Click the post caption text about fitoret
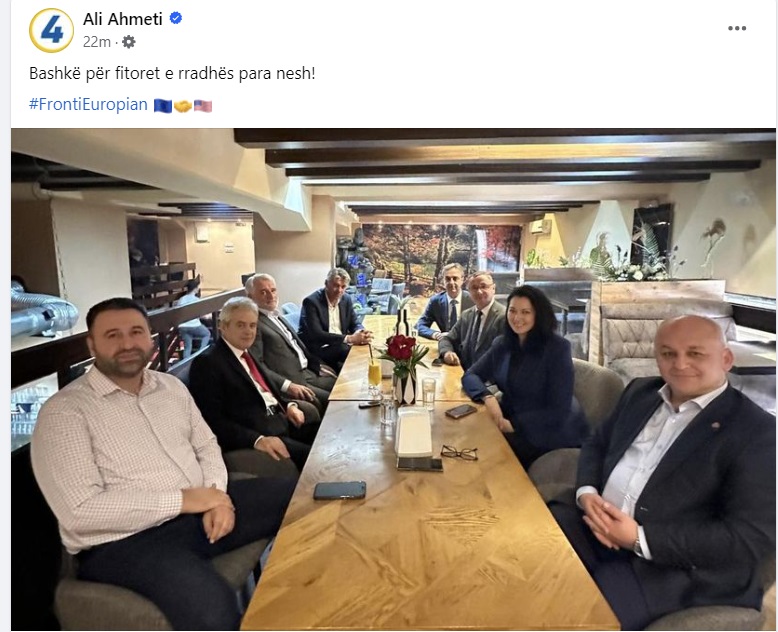 [172, 73]
